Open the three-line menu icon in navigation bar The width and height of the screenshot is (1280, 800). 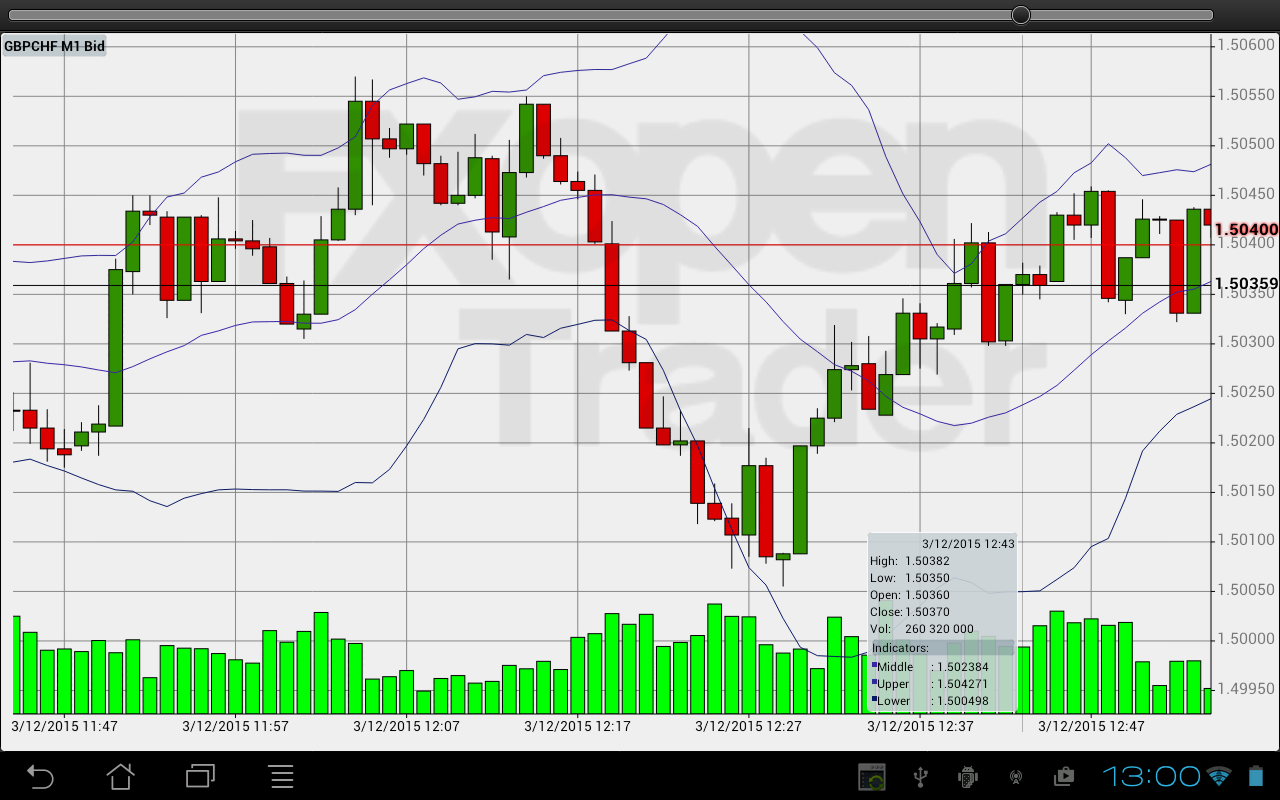point(282,776)
